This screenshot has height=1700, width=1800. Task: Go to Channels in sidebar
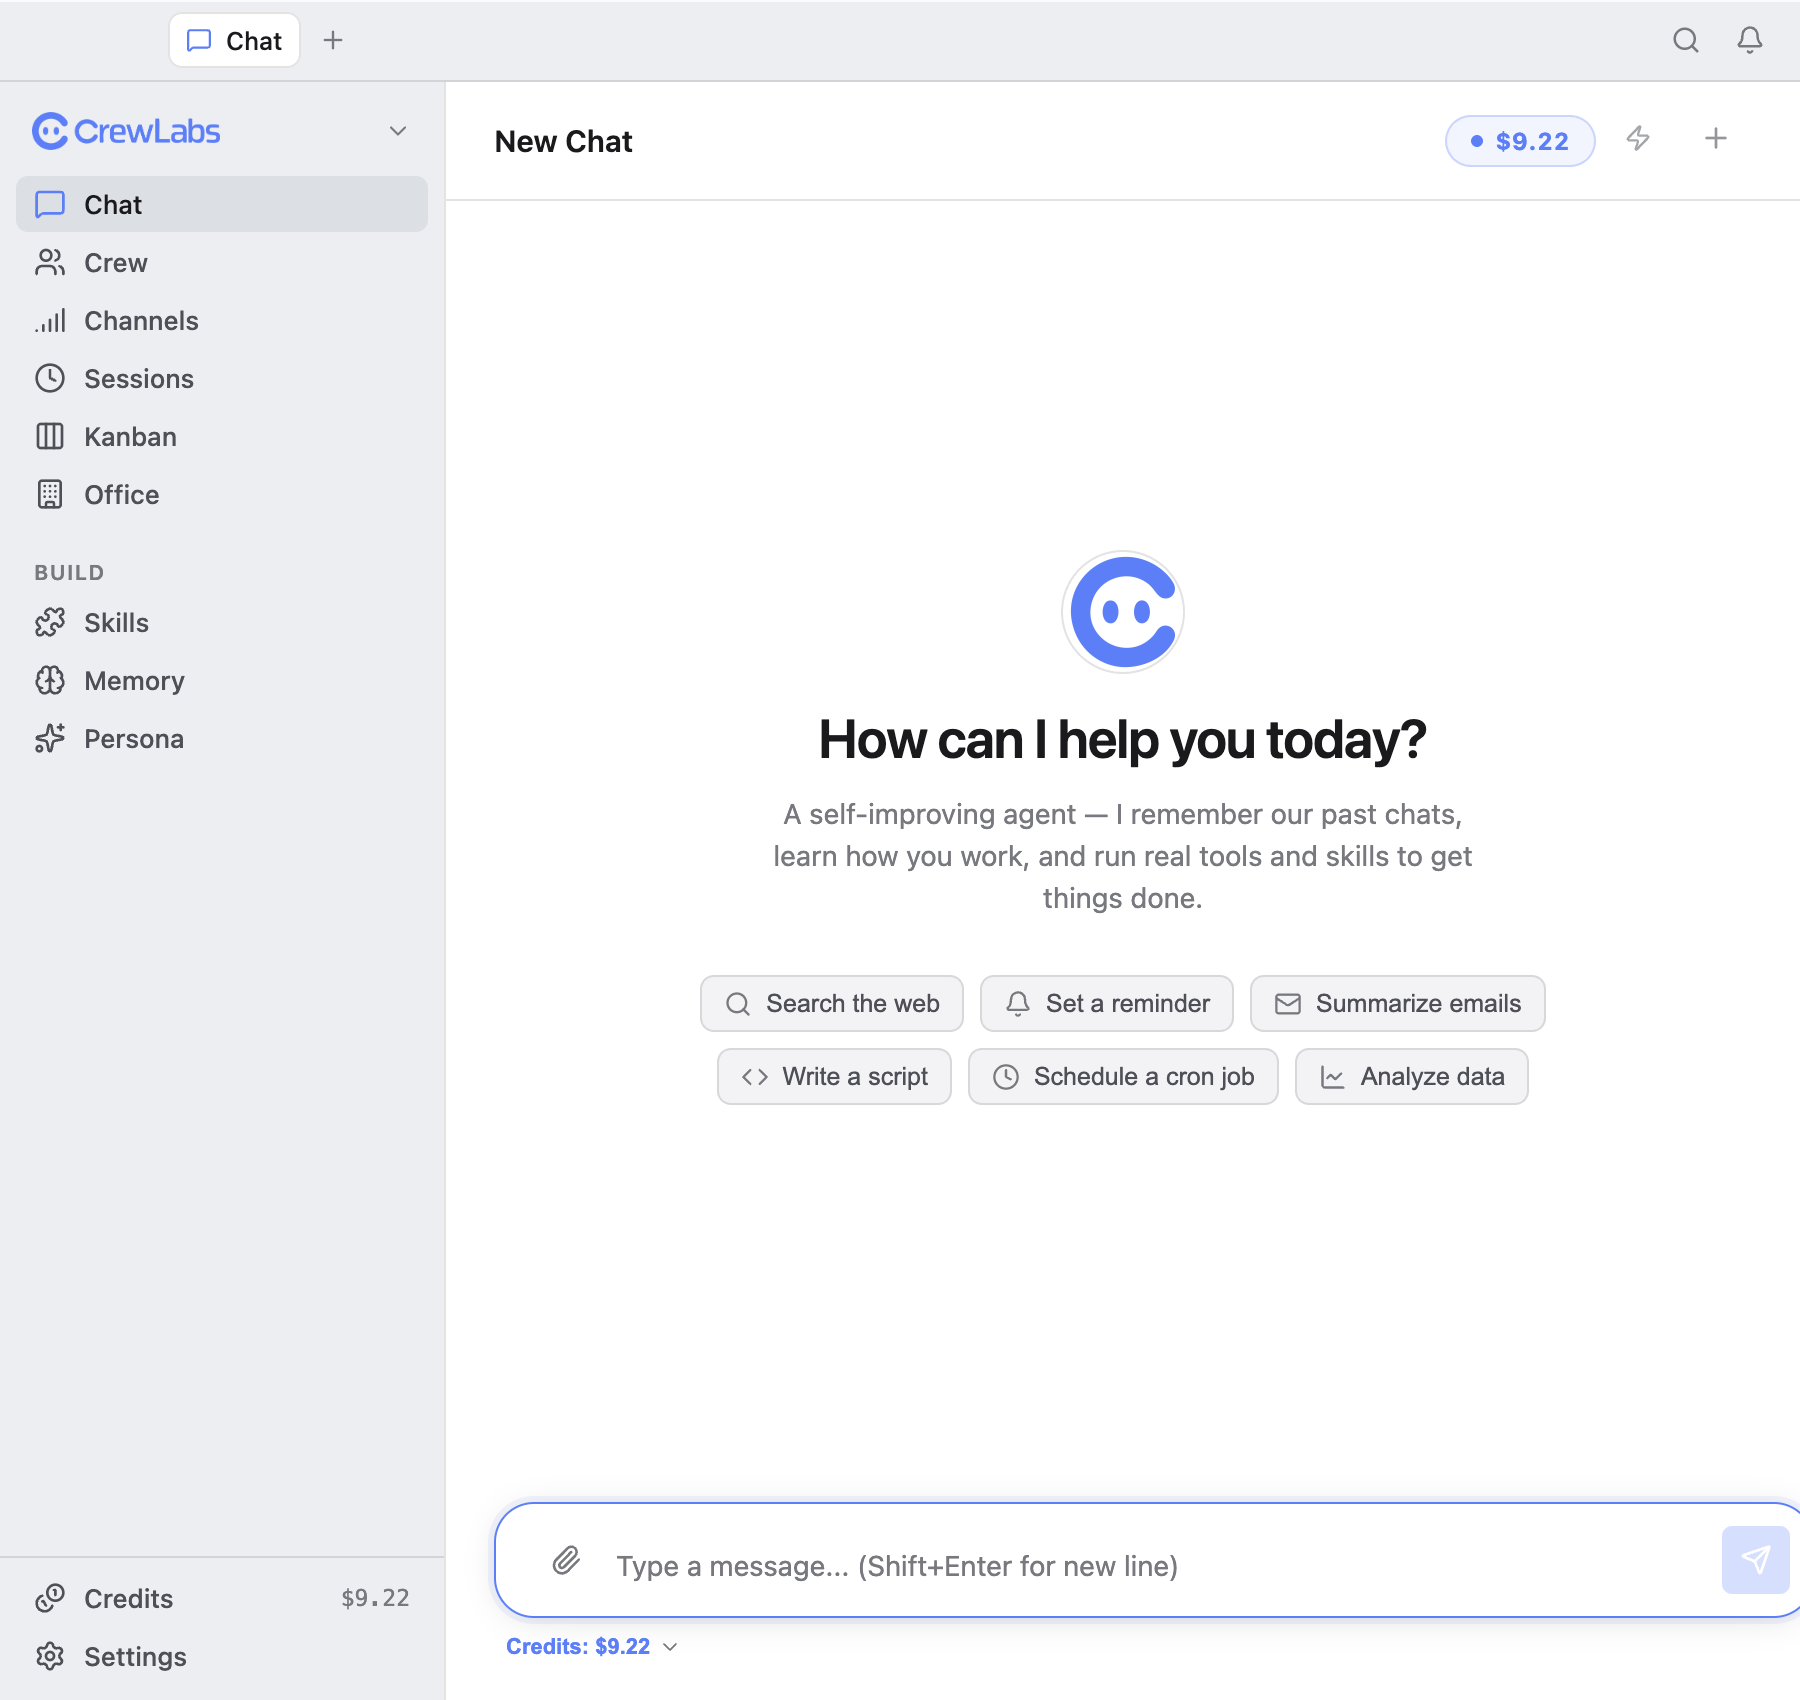[x=222, y=320]
